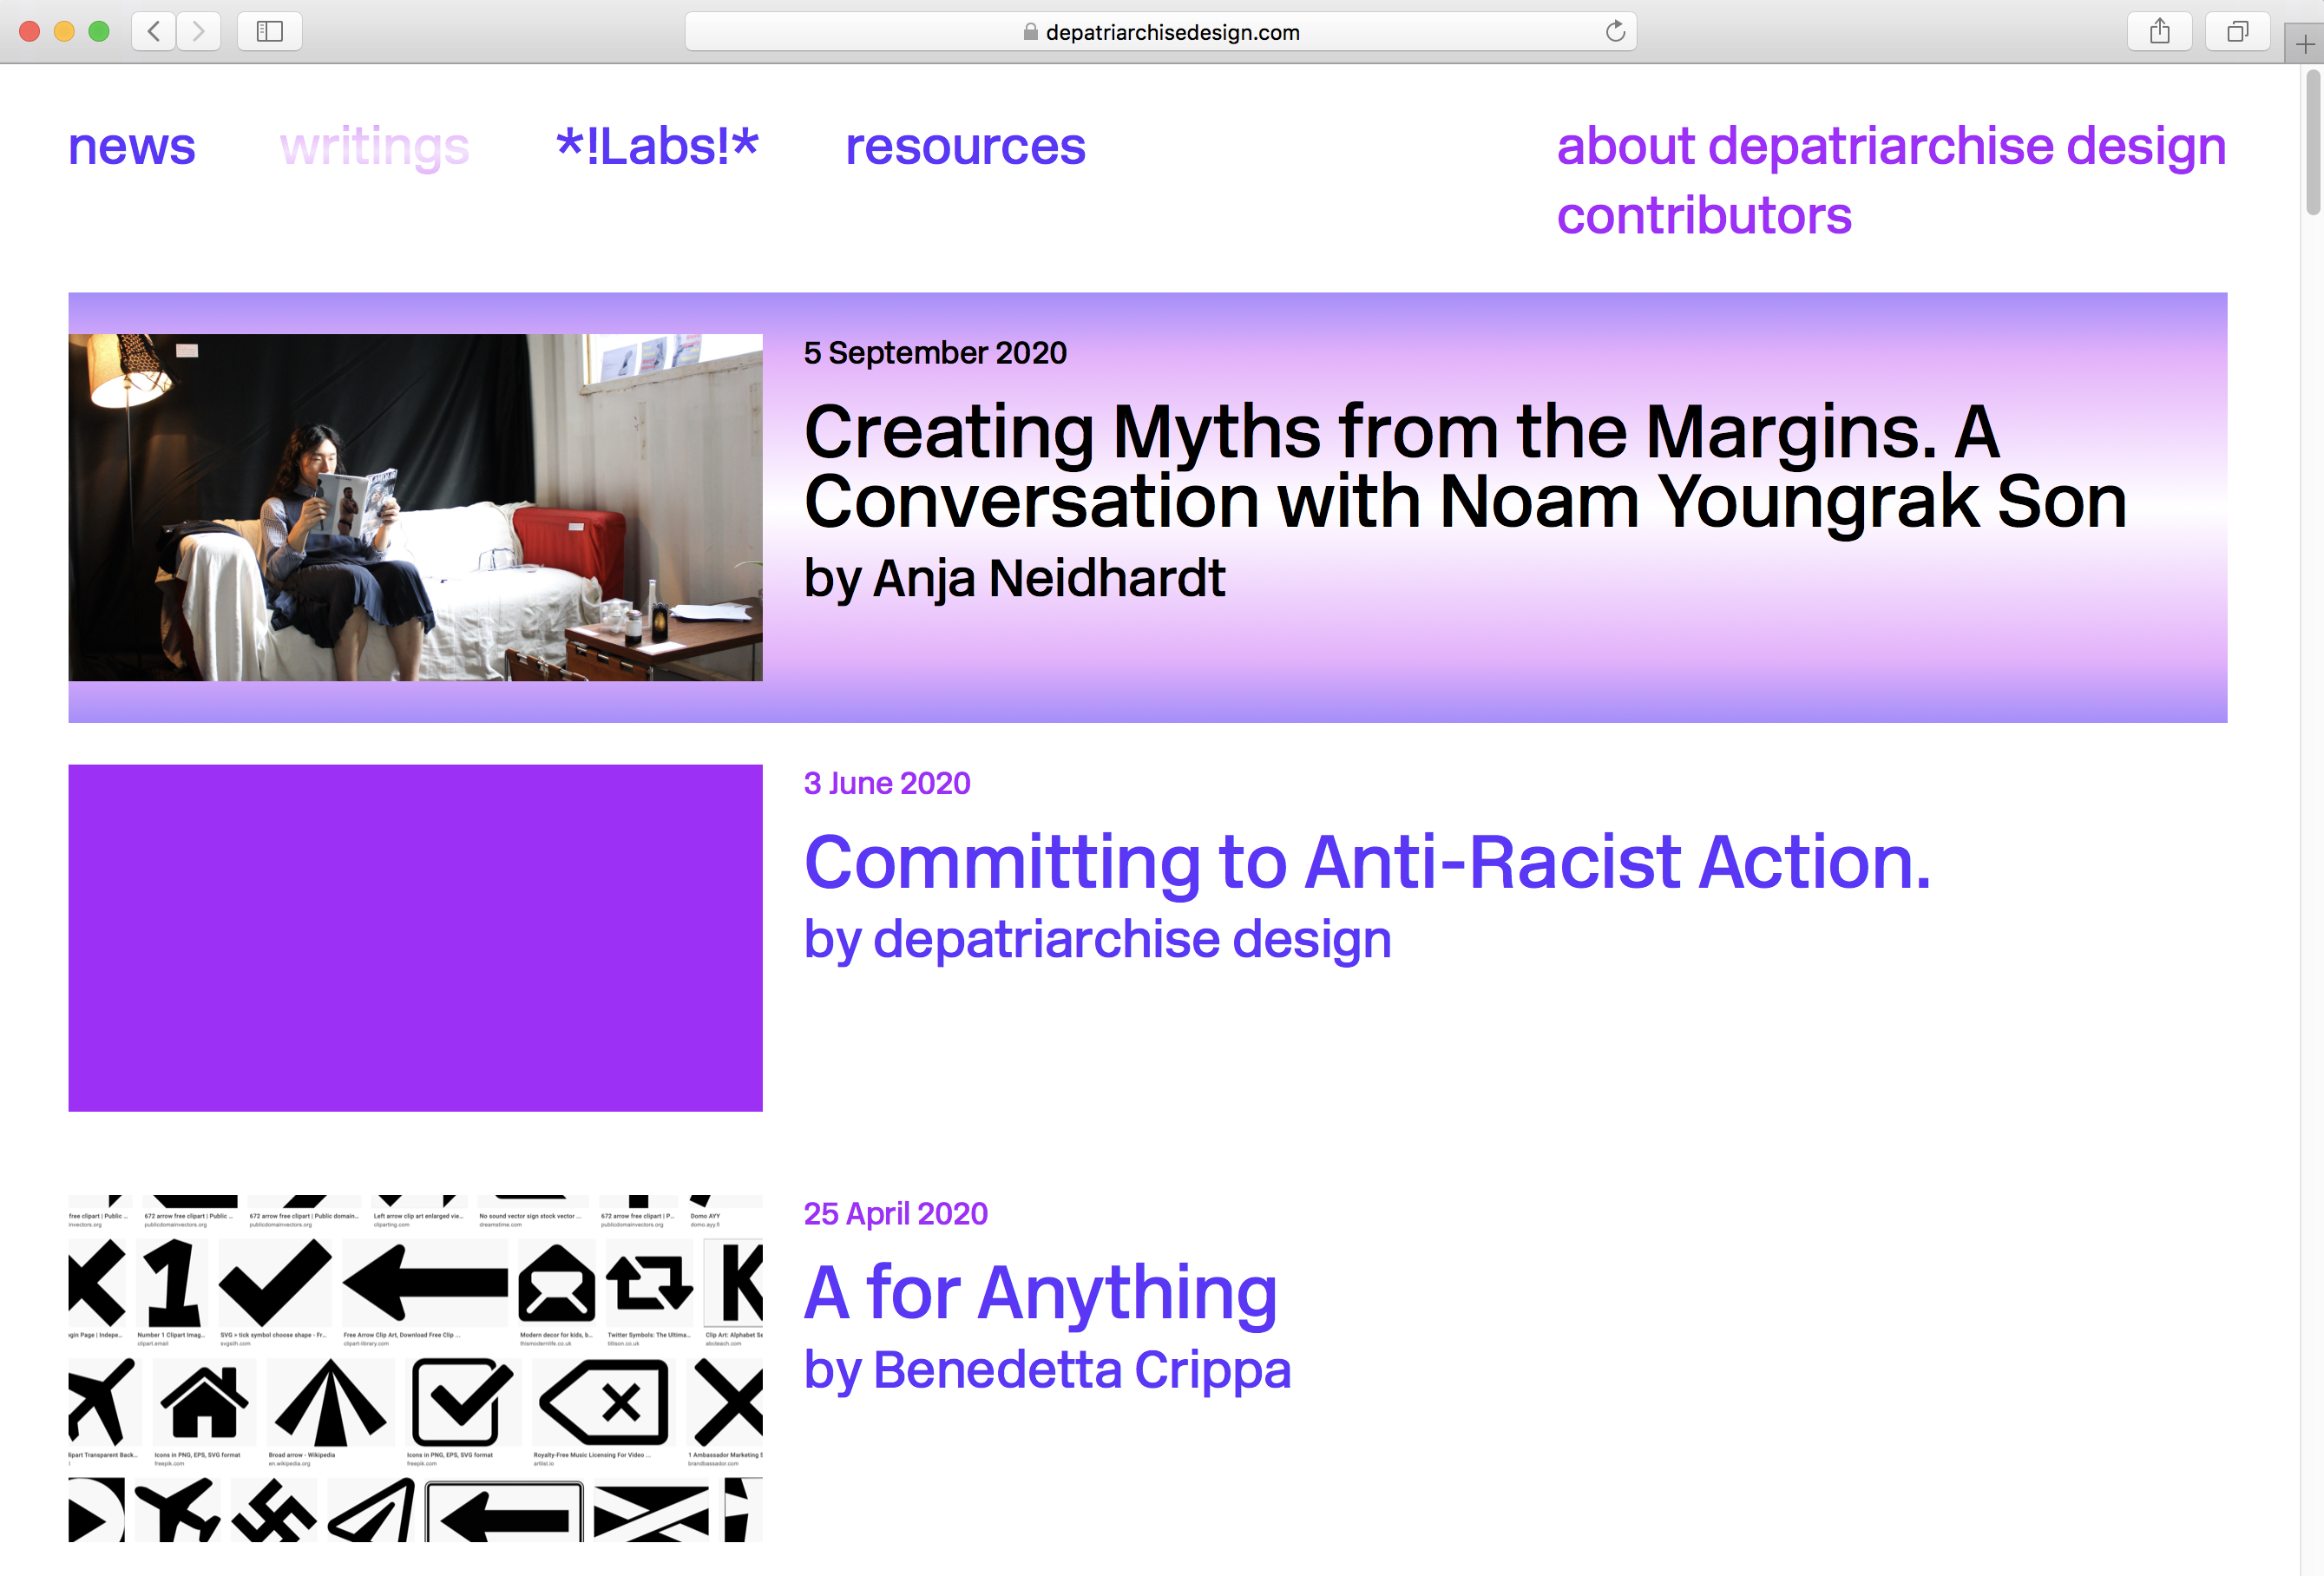Open the Share sheet icon
Screen dimensions: 2324x1576
(2159, 31)
